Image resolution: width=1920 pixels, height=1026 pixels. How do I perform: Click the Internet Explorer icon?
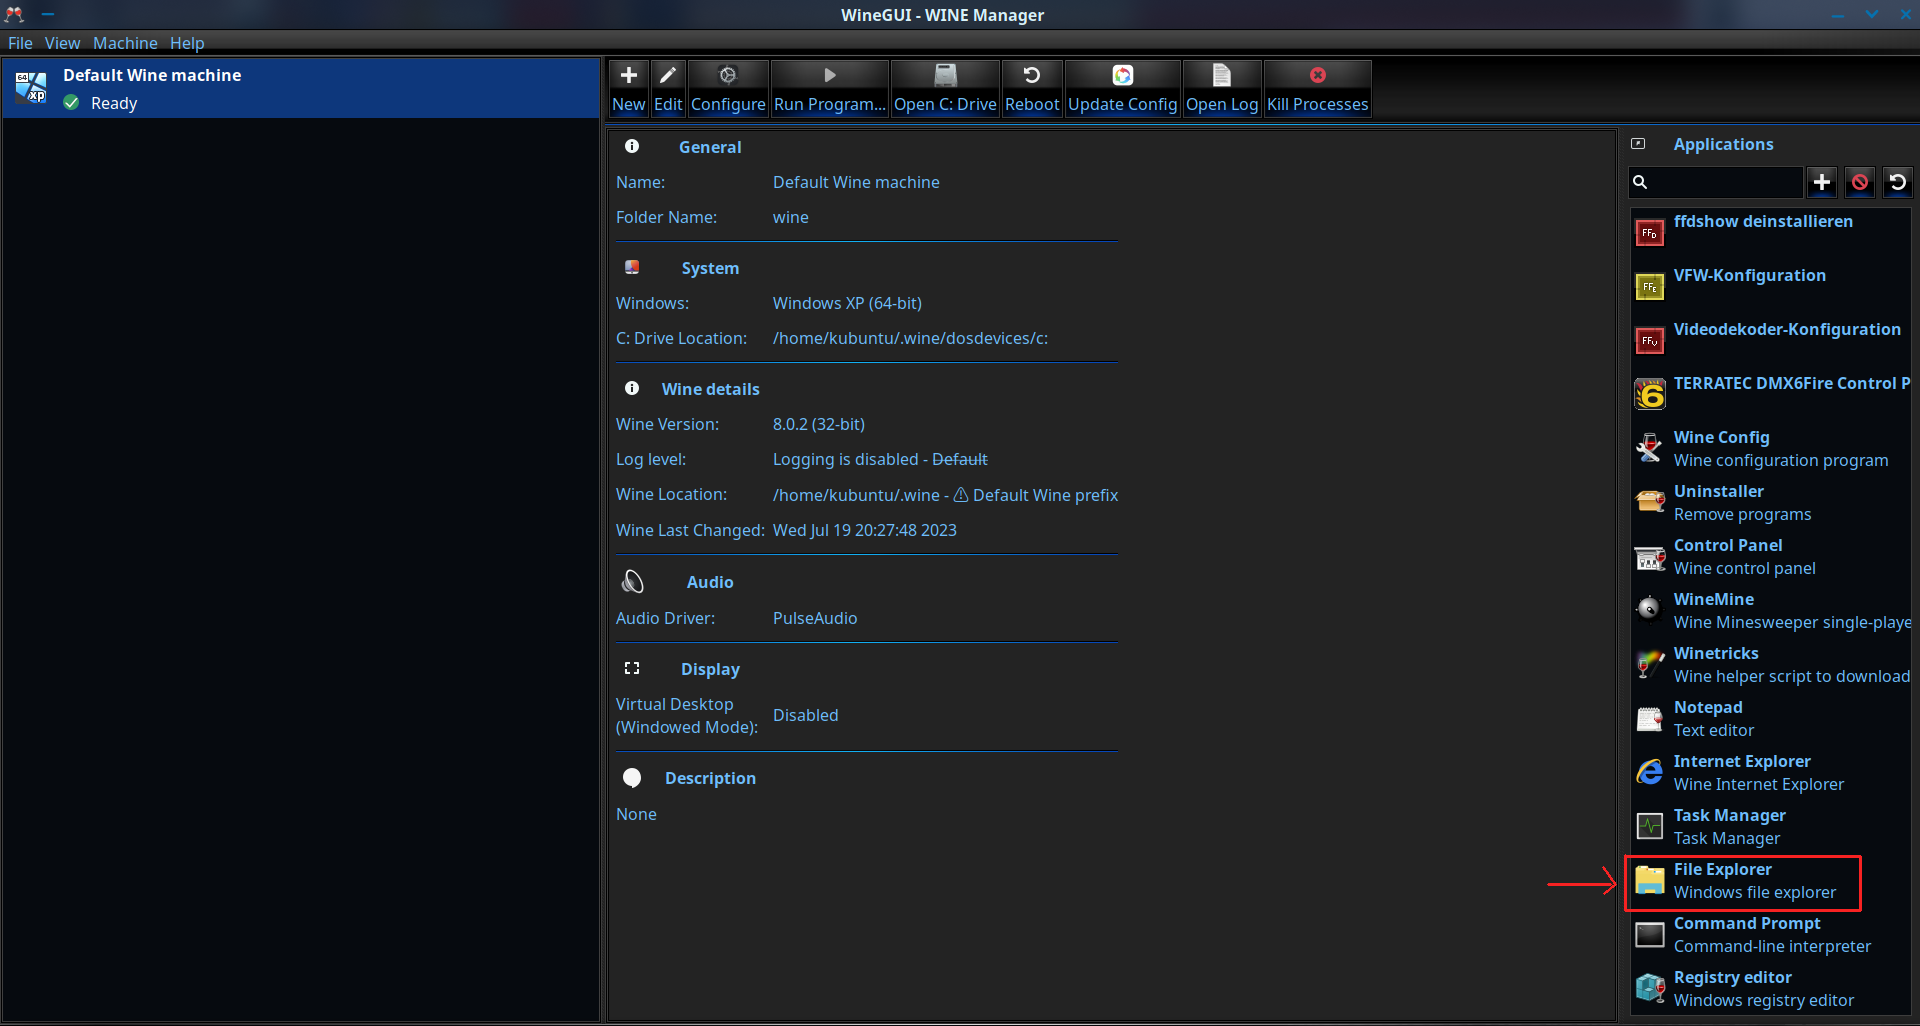pos(1650,772)
